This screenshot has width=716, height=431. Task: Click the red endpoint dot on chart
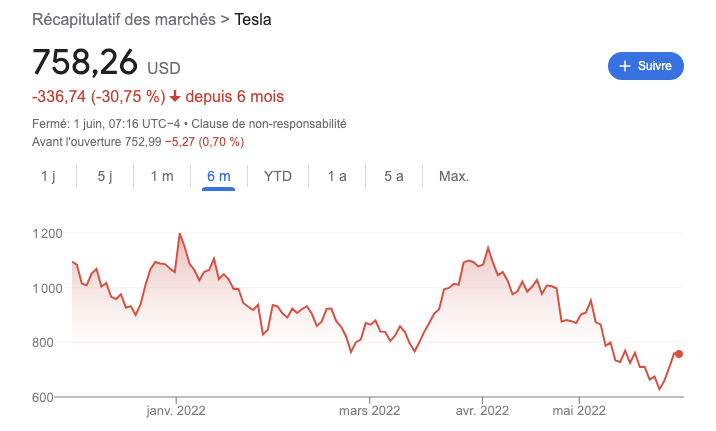679,354
